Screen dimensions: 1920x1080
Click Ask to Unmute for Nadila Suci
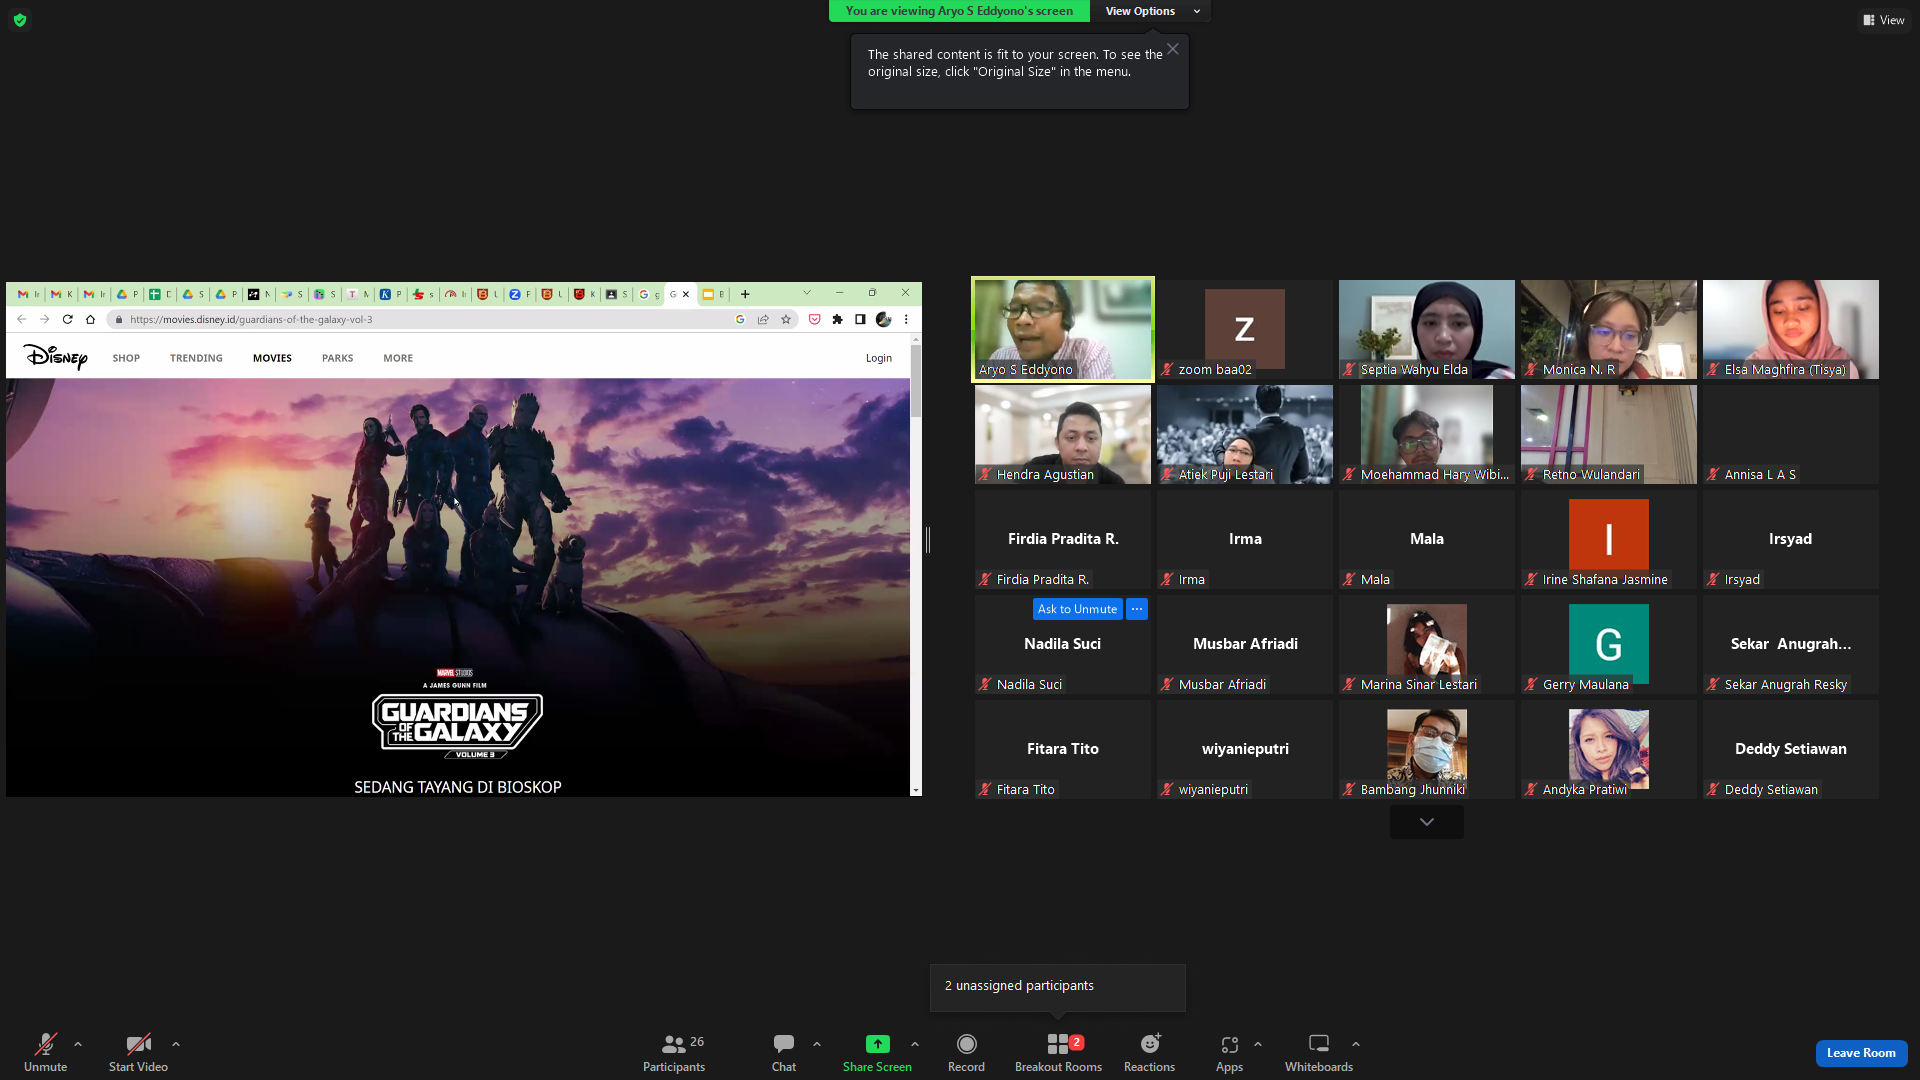click(x=1077, y=609)
